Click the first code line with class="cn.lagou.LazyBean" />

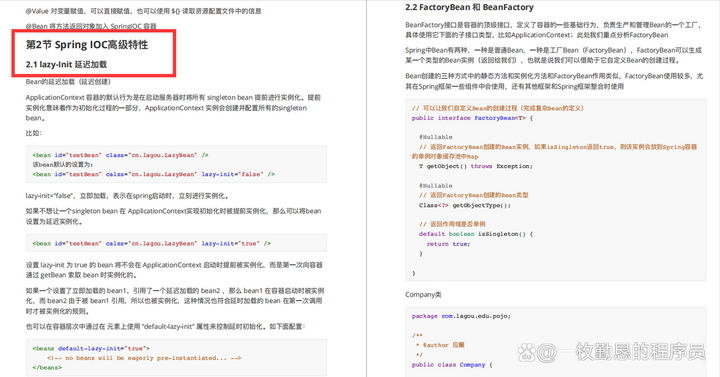click(x=120, y=155)
